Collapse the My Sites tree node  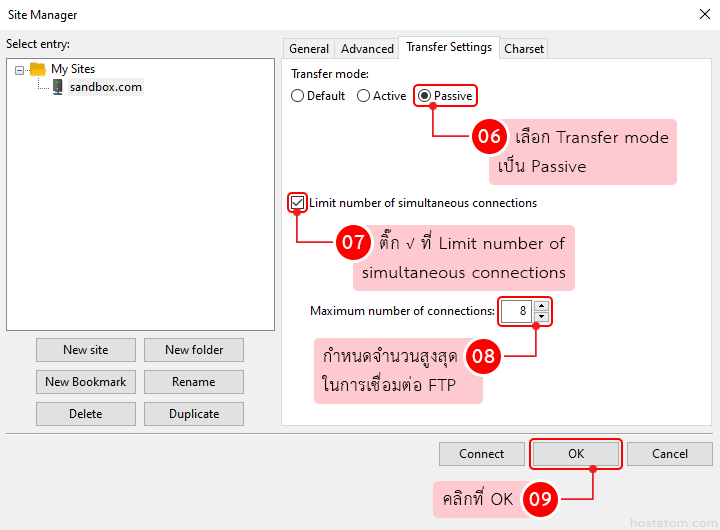coord(20,70)
